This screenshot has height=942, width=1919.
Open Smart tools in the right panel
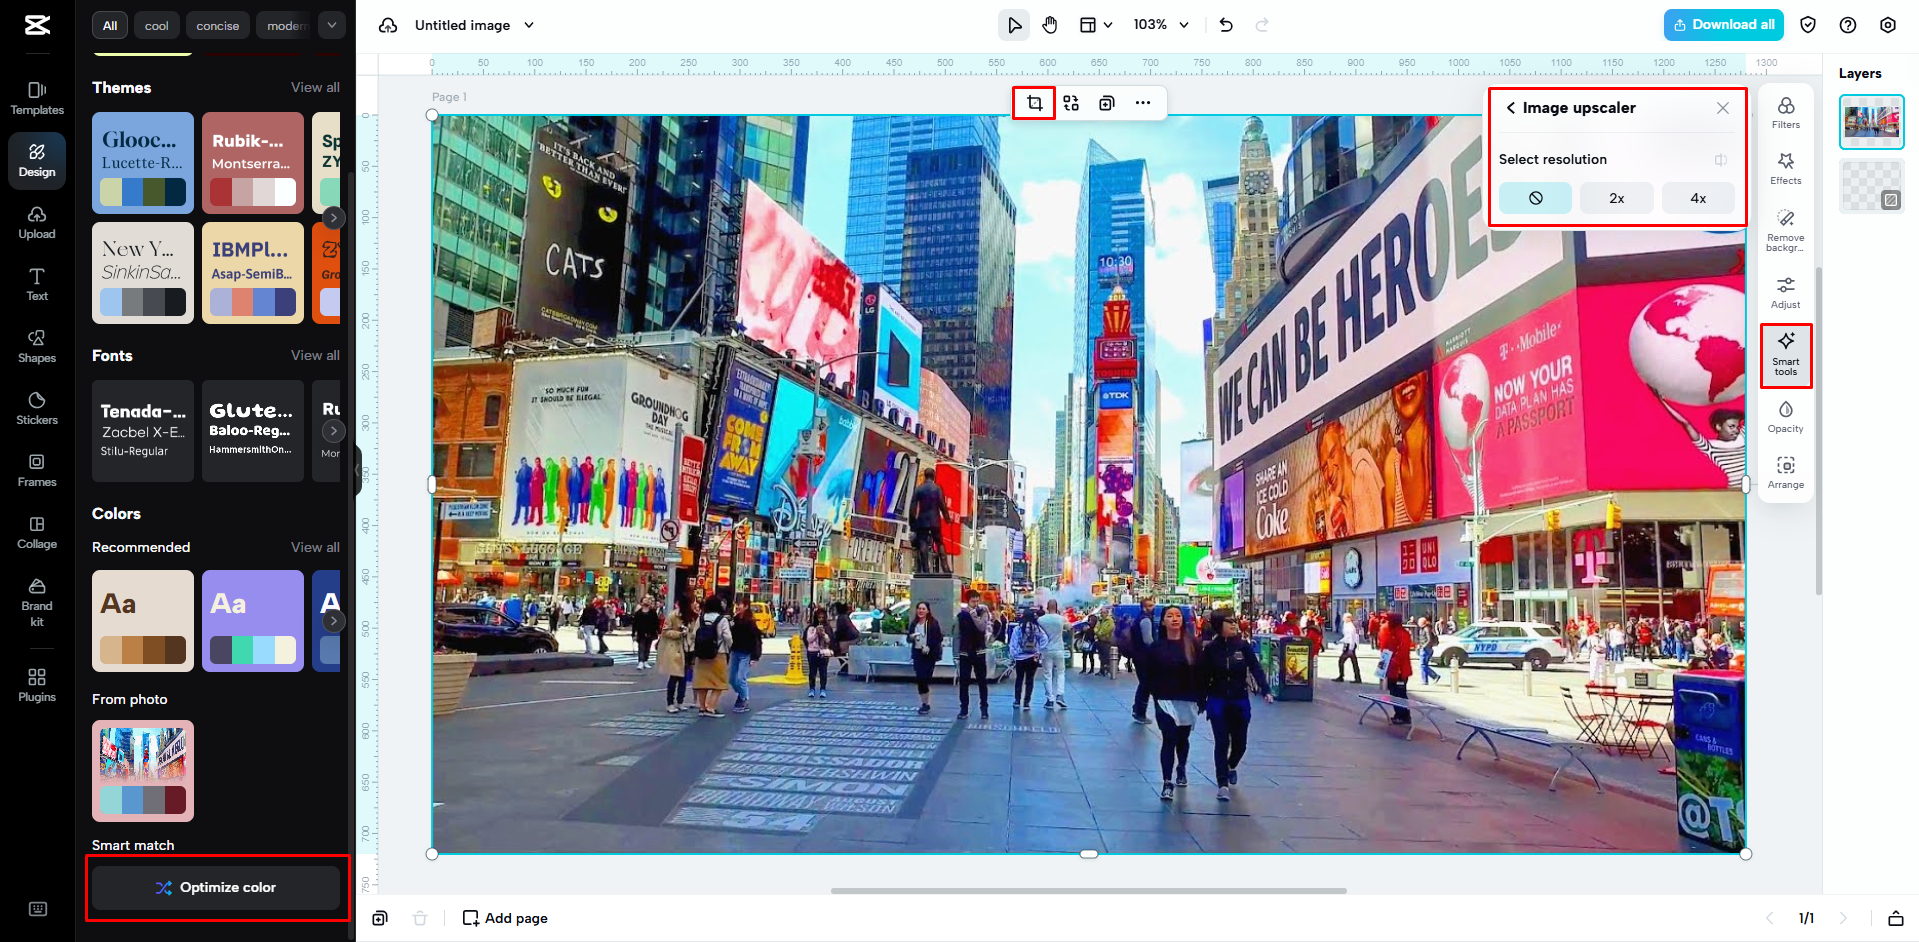tap(1785, 354)
